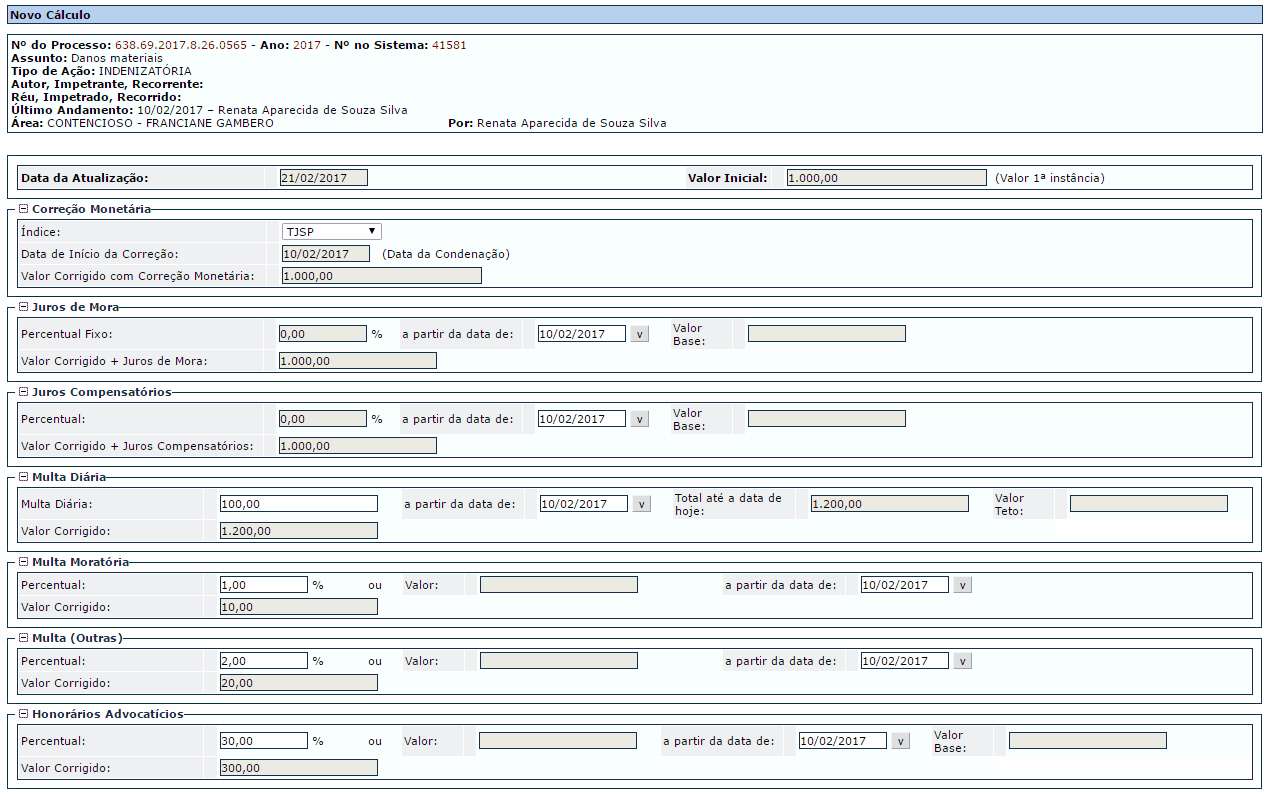Click the (Data da Condenação) note
Screen dimensions: 1266x794
(446, 254)
